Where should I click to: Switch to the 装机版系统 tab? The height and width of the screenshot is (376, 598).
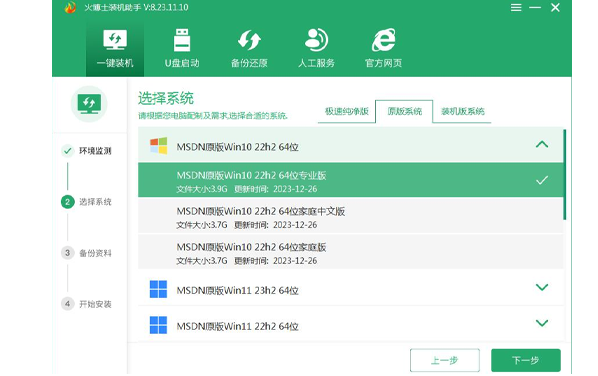point(462,111)
